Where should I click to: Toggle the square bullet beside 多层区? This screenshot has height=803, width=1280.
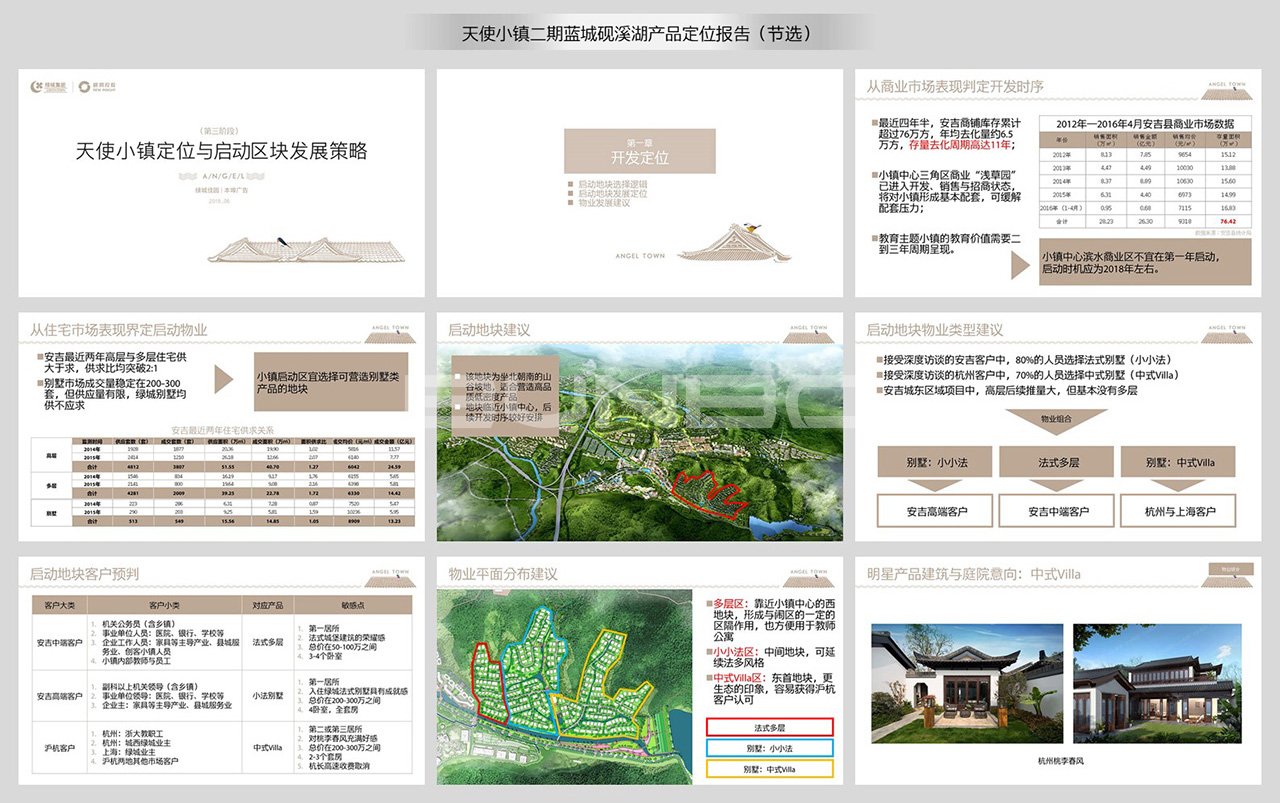(710, 603)
